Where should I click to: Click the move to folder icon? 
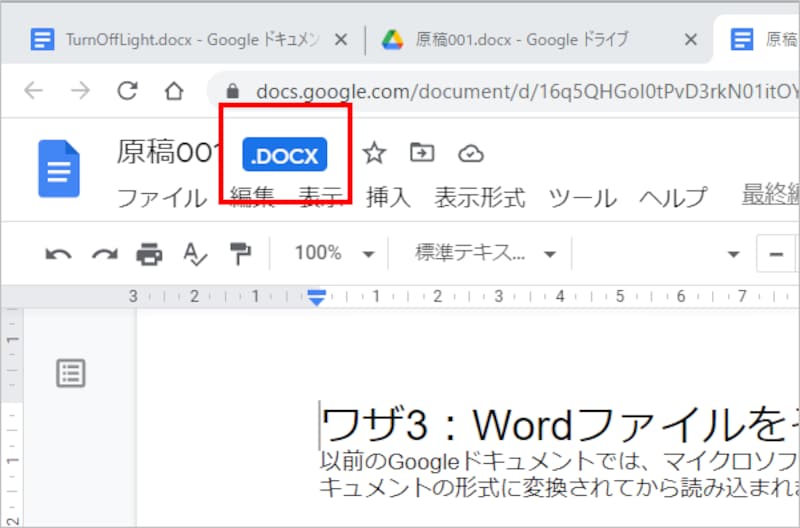(x=422, y=153)
